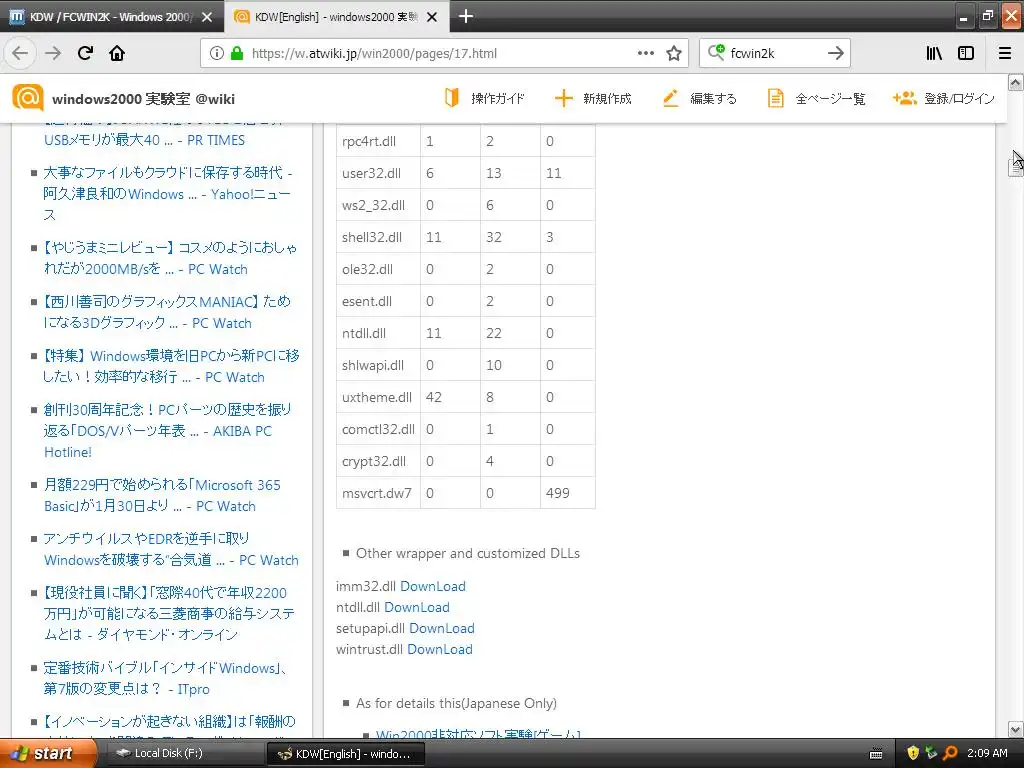Screen dimensions: 1024x768
Task: Download ntdll.dll via DownLoad link
Action: tap(417, 607)
